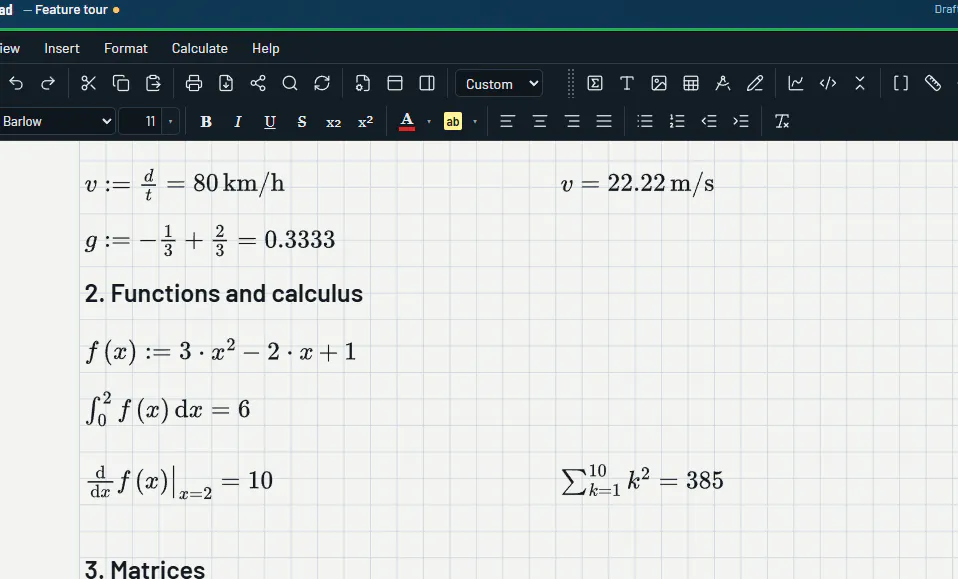Screen dimensions: 958x579
Task: Export document with download-page icon
Action: [226, 84]
